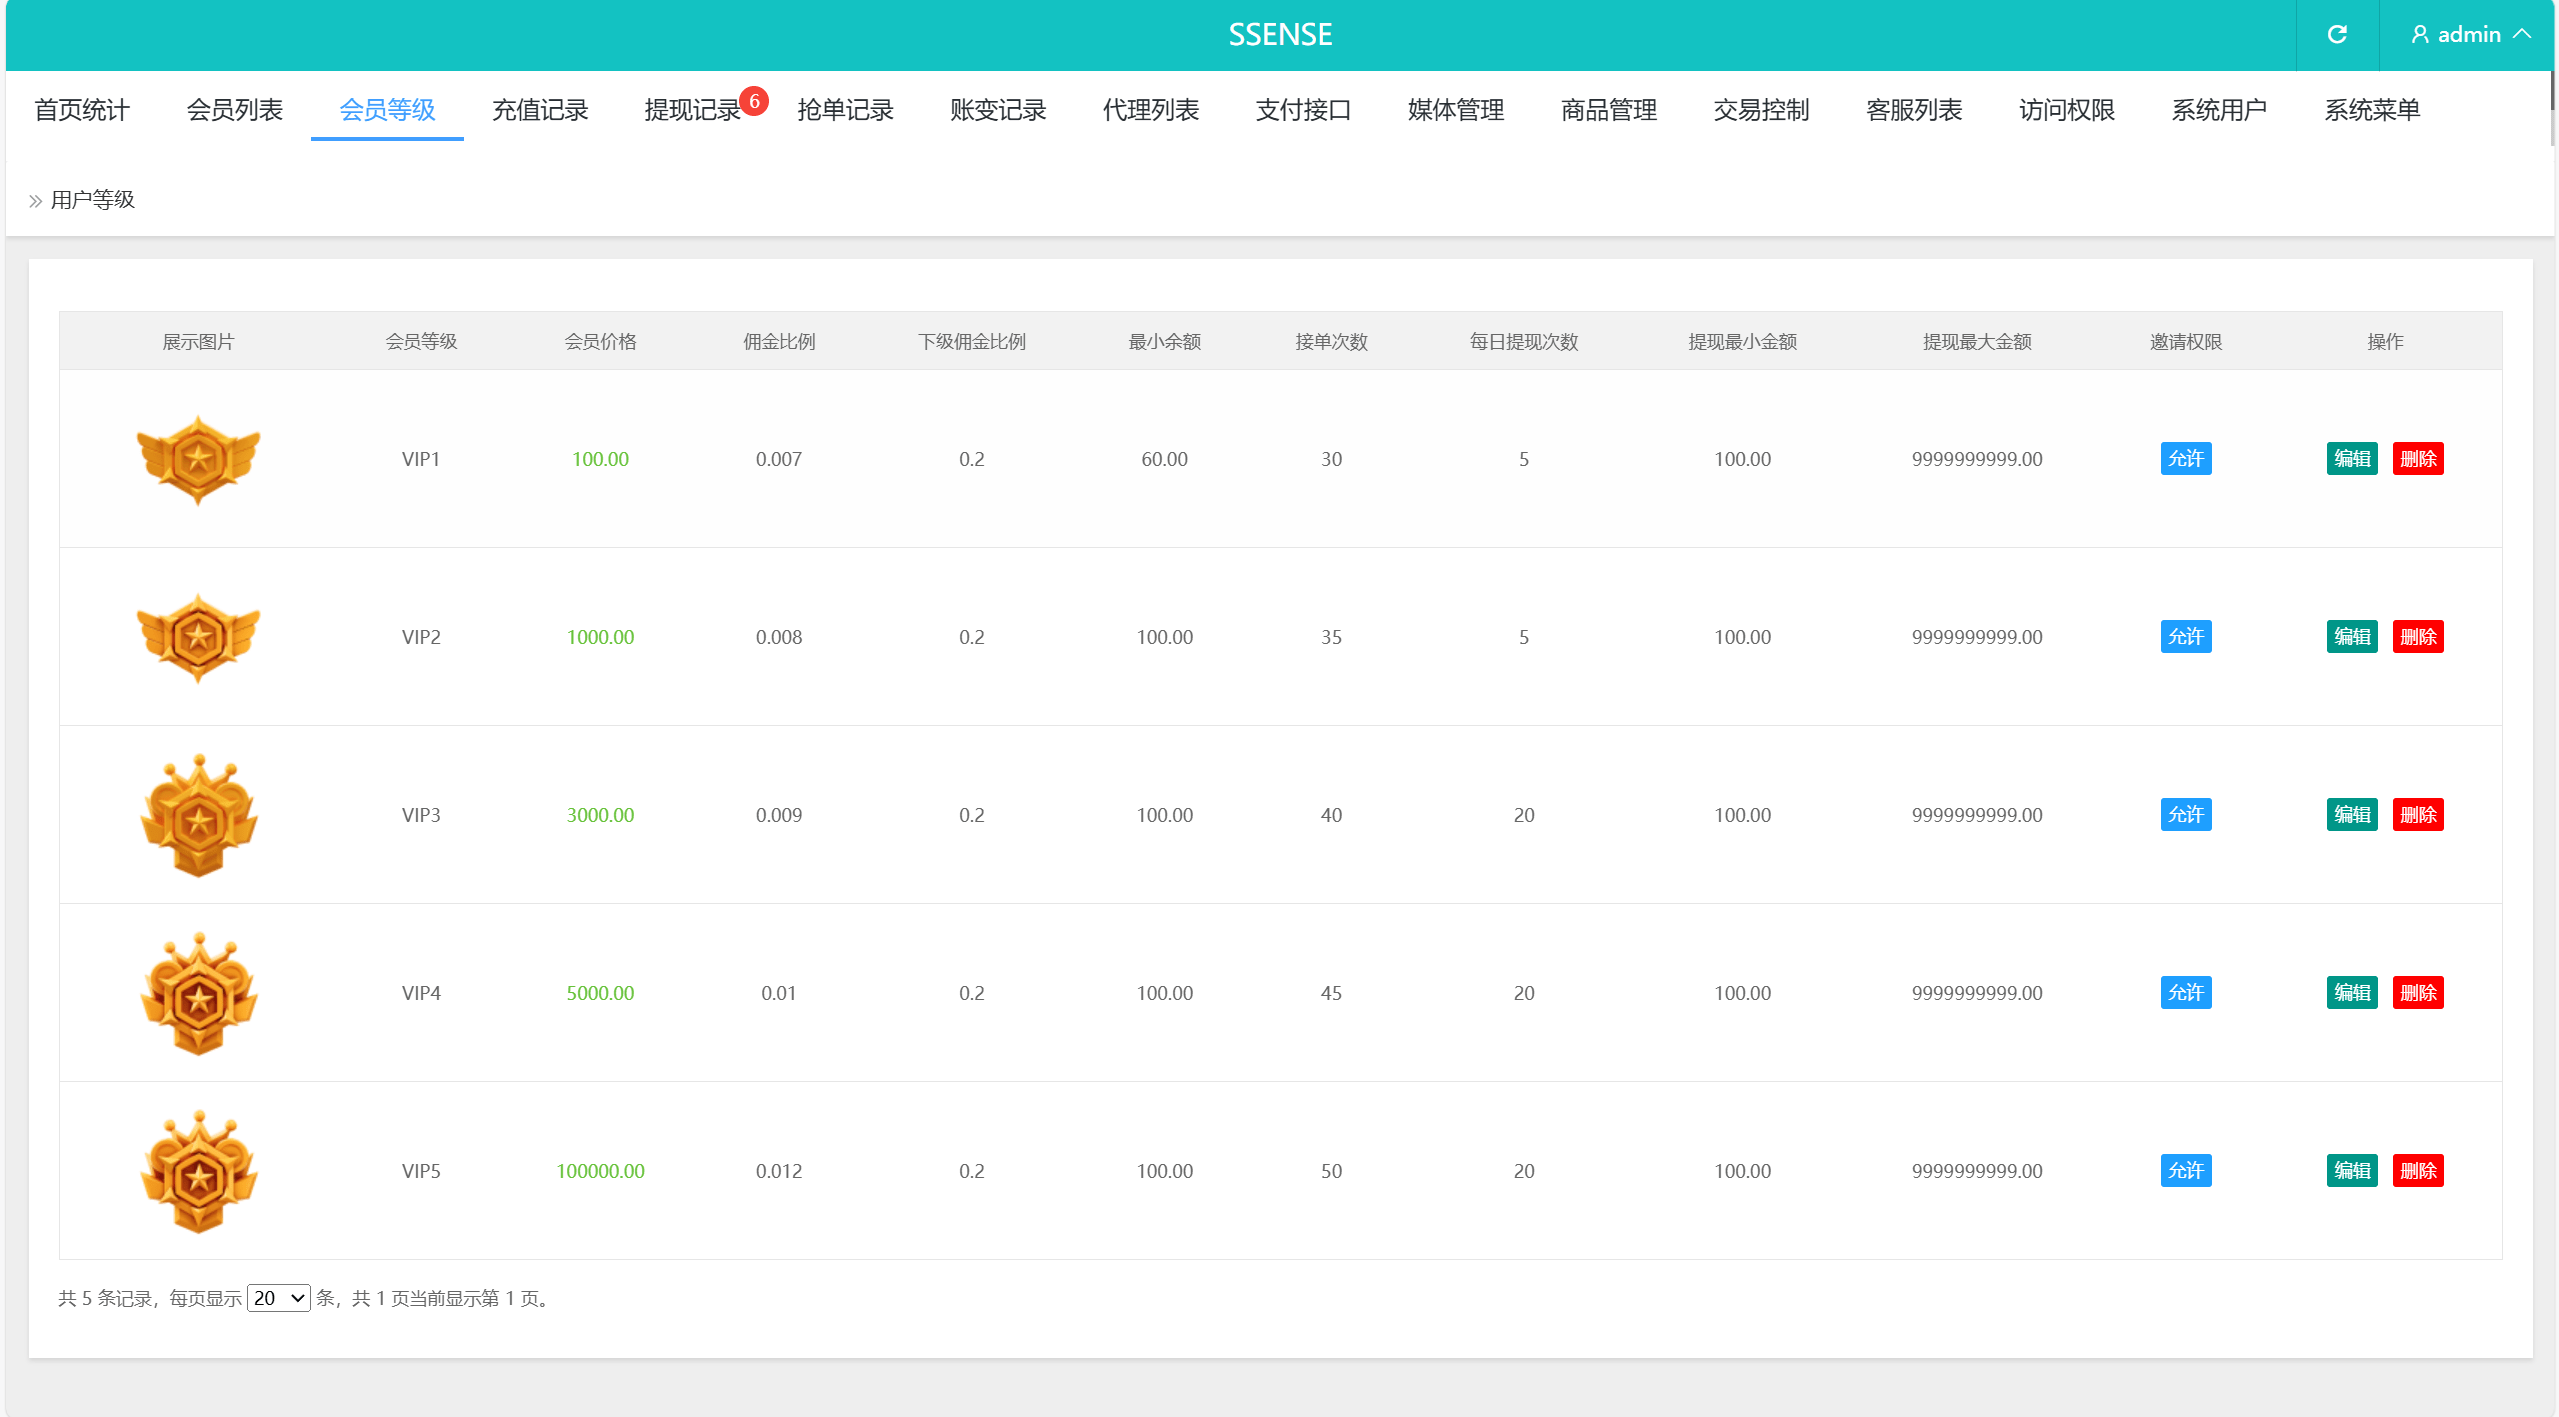This screenshot has width=2559, height=1417.
Task: Click VIP5 price 100000.00
Action: 600,1171
